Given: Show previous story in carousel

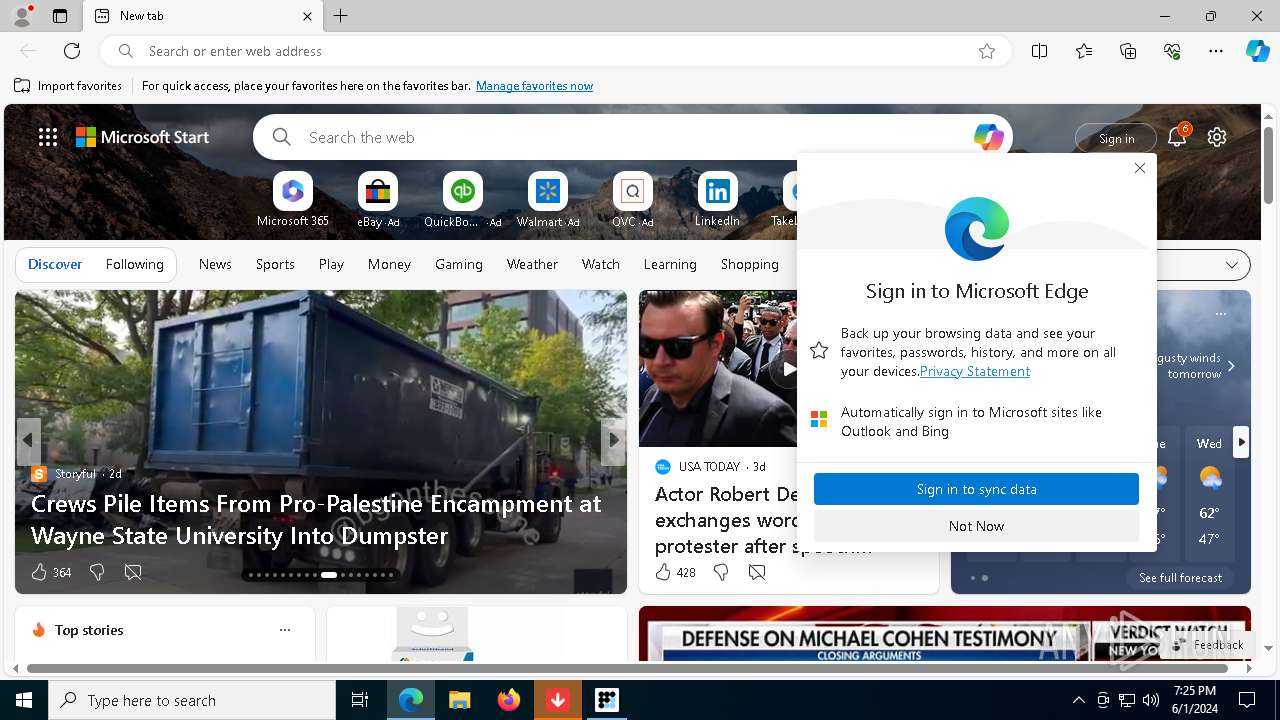Looking at the screenshot, I should 28,440.
